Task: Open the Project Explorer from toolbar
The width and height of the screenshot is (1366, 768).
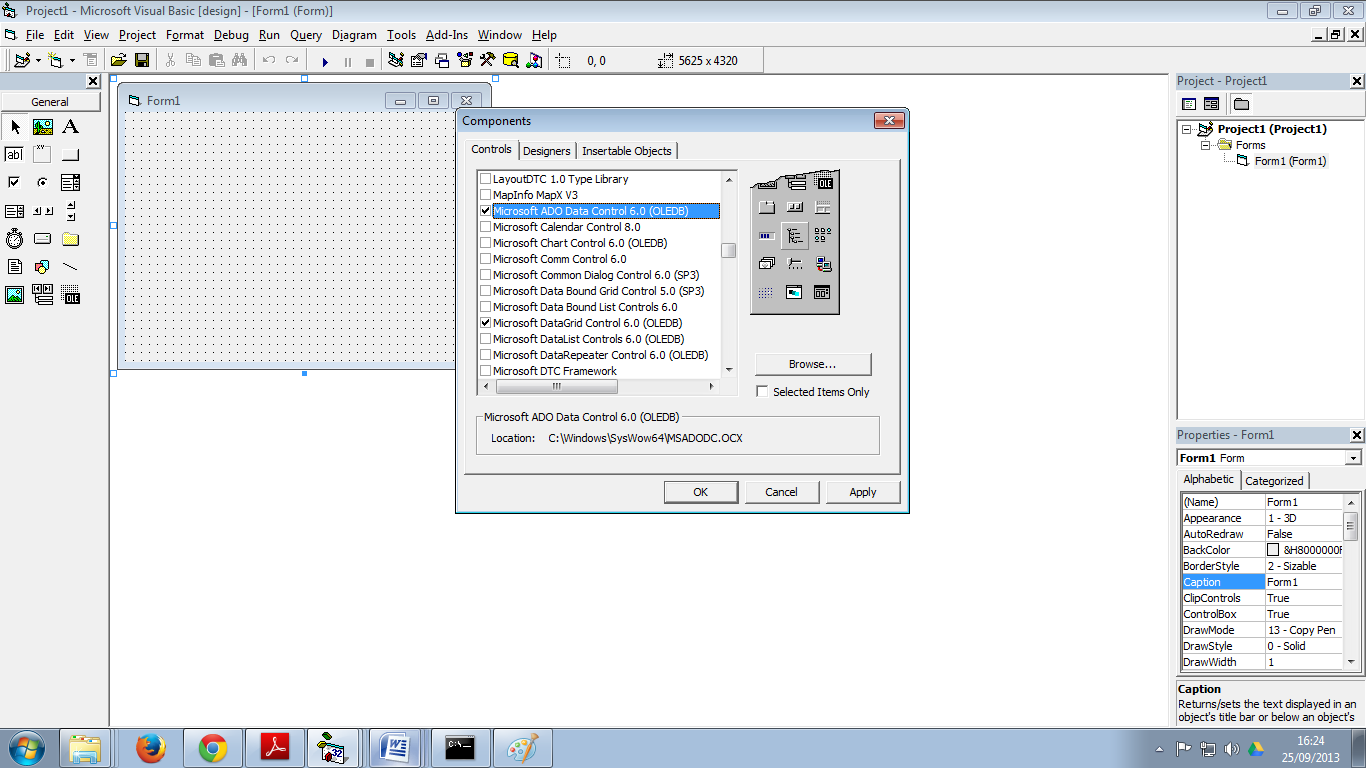Action: 396,61
